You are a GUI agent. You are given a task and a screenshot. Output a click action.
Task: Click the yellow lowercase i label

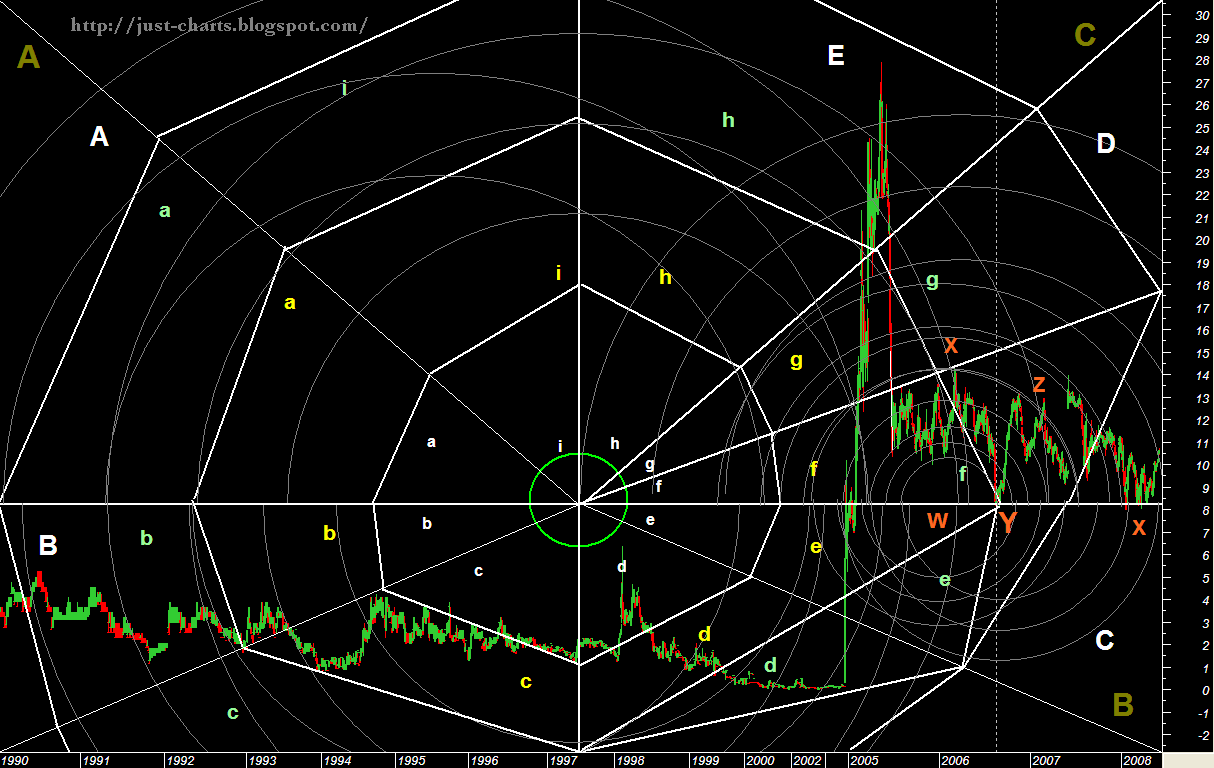(559, 272)
